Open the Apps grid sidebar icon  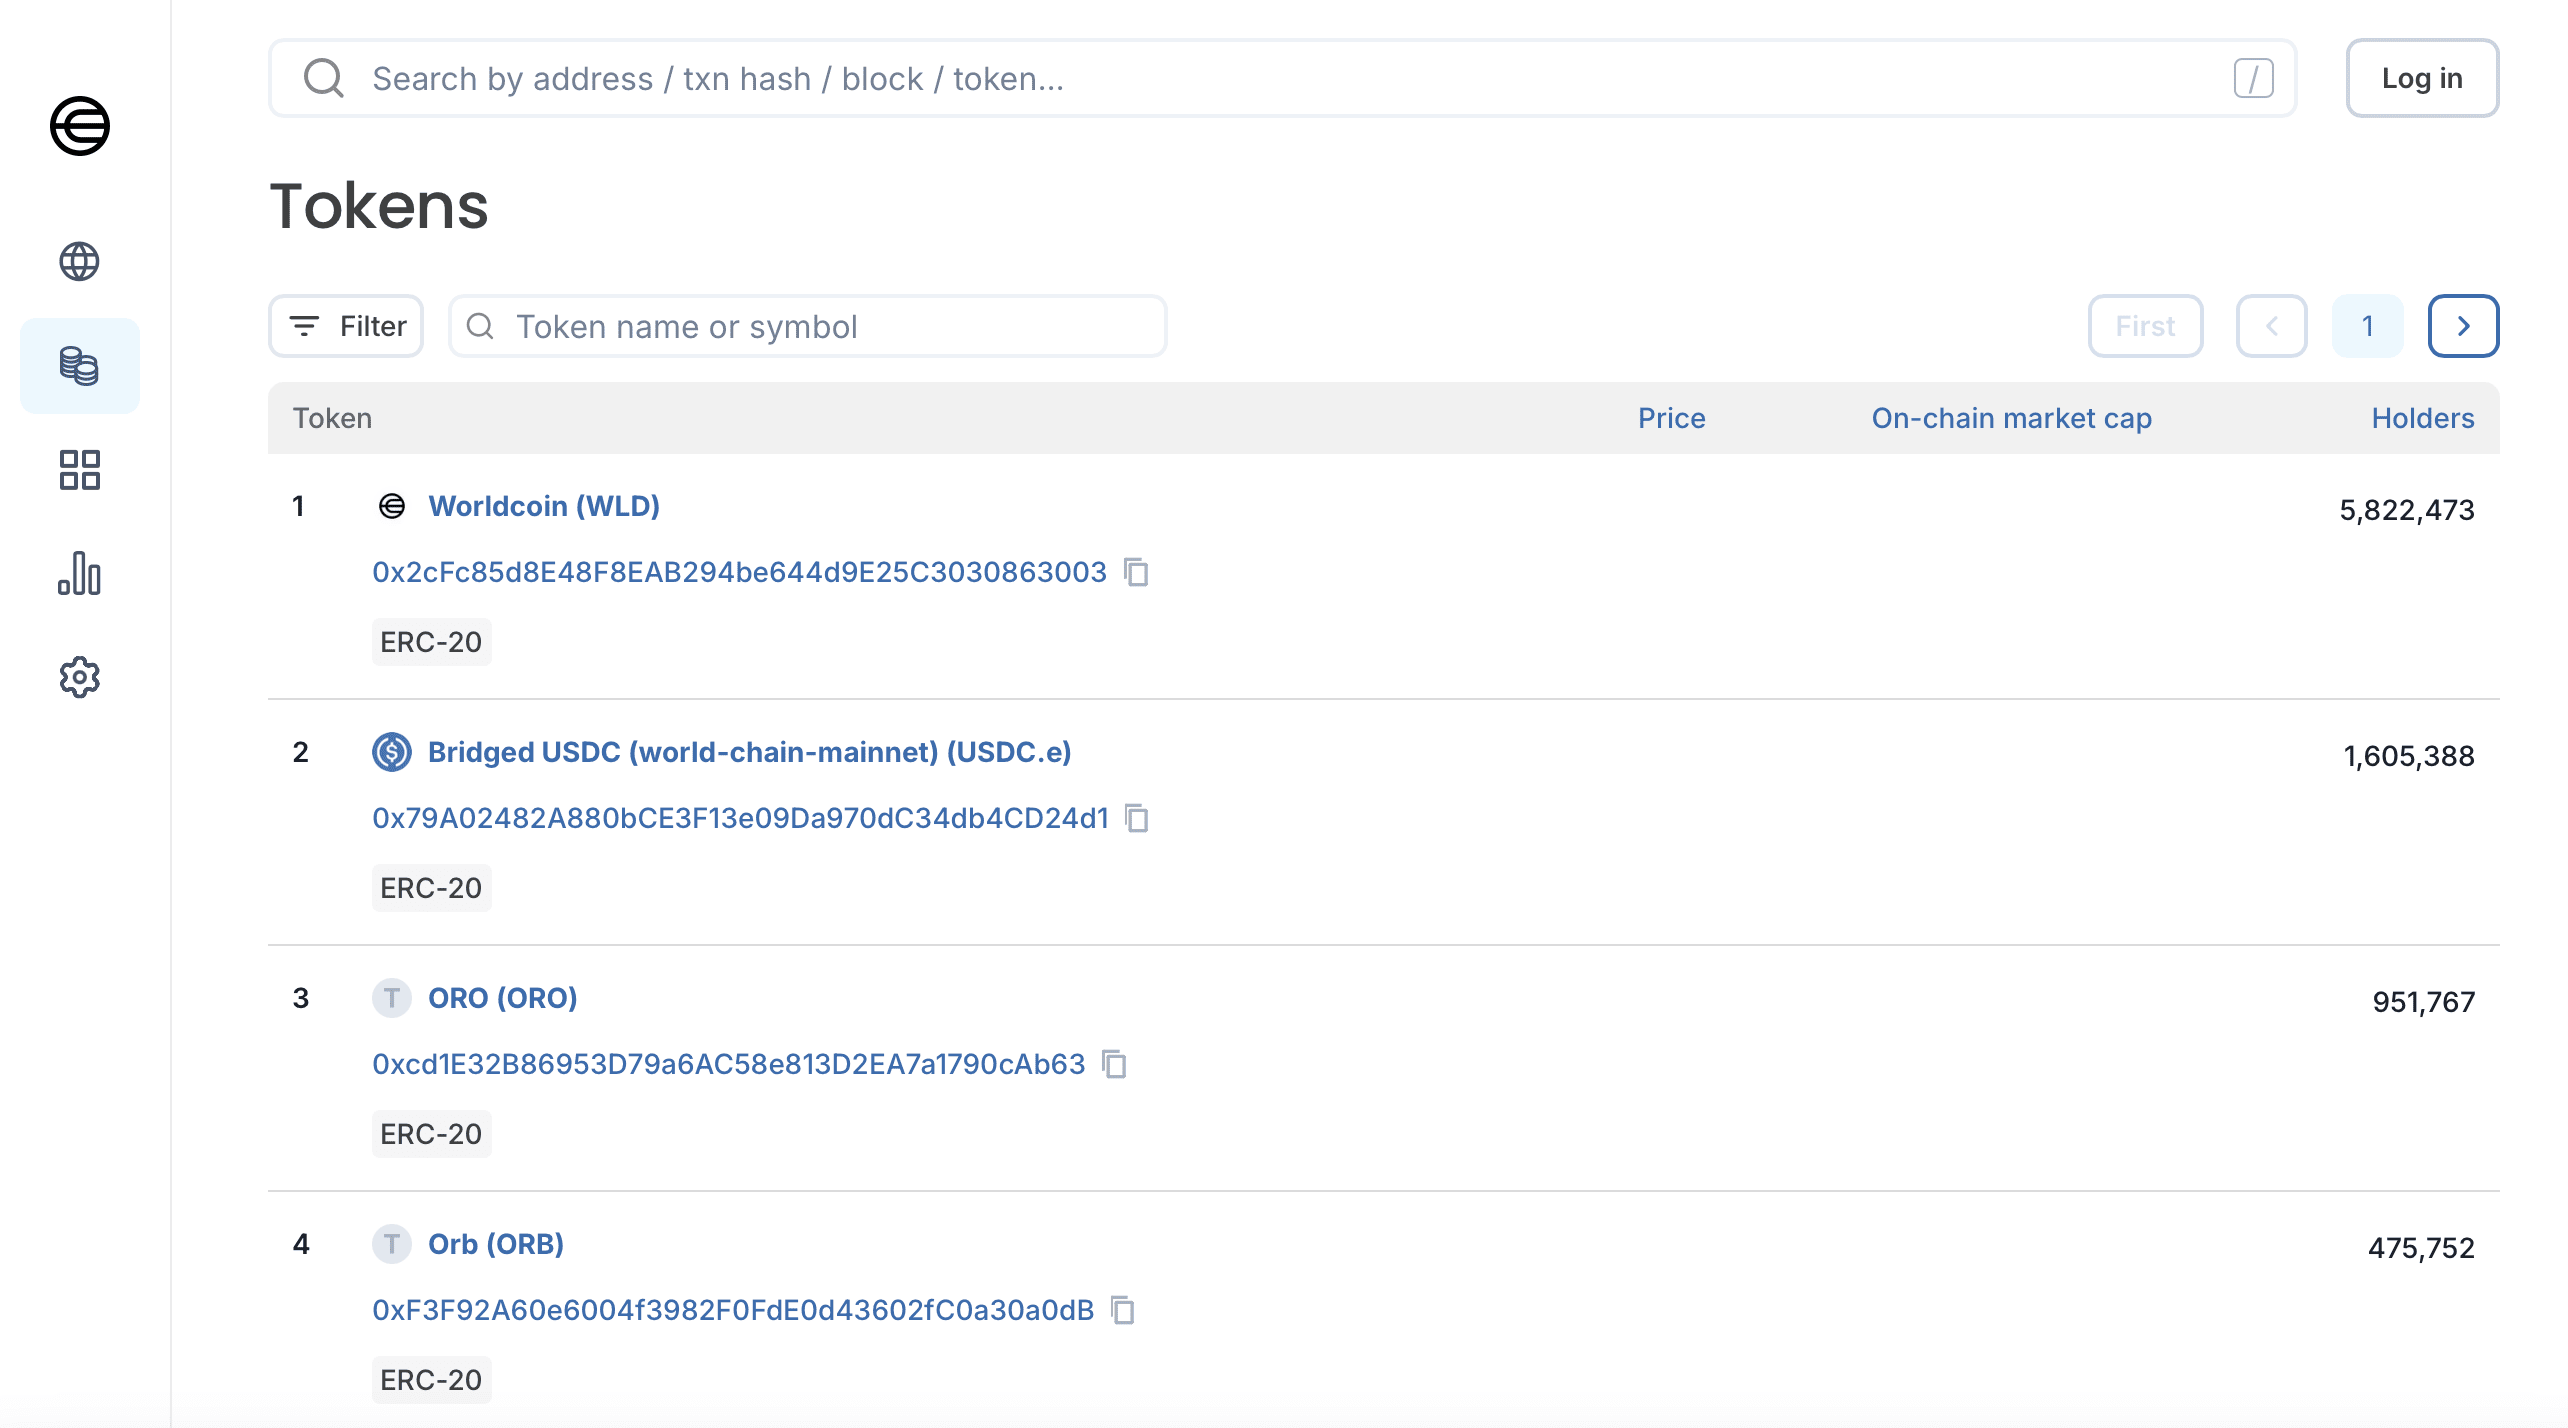click(79, 470)
